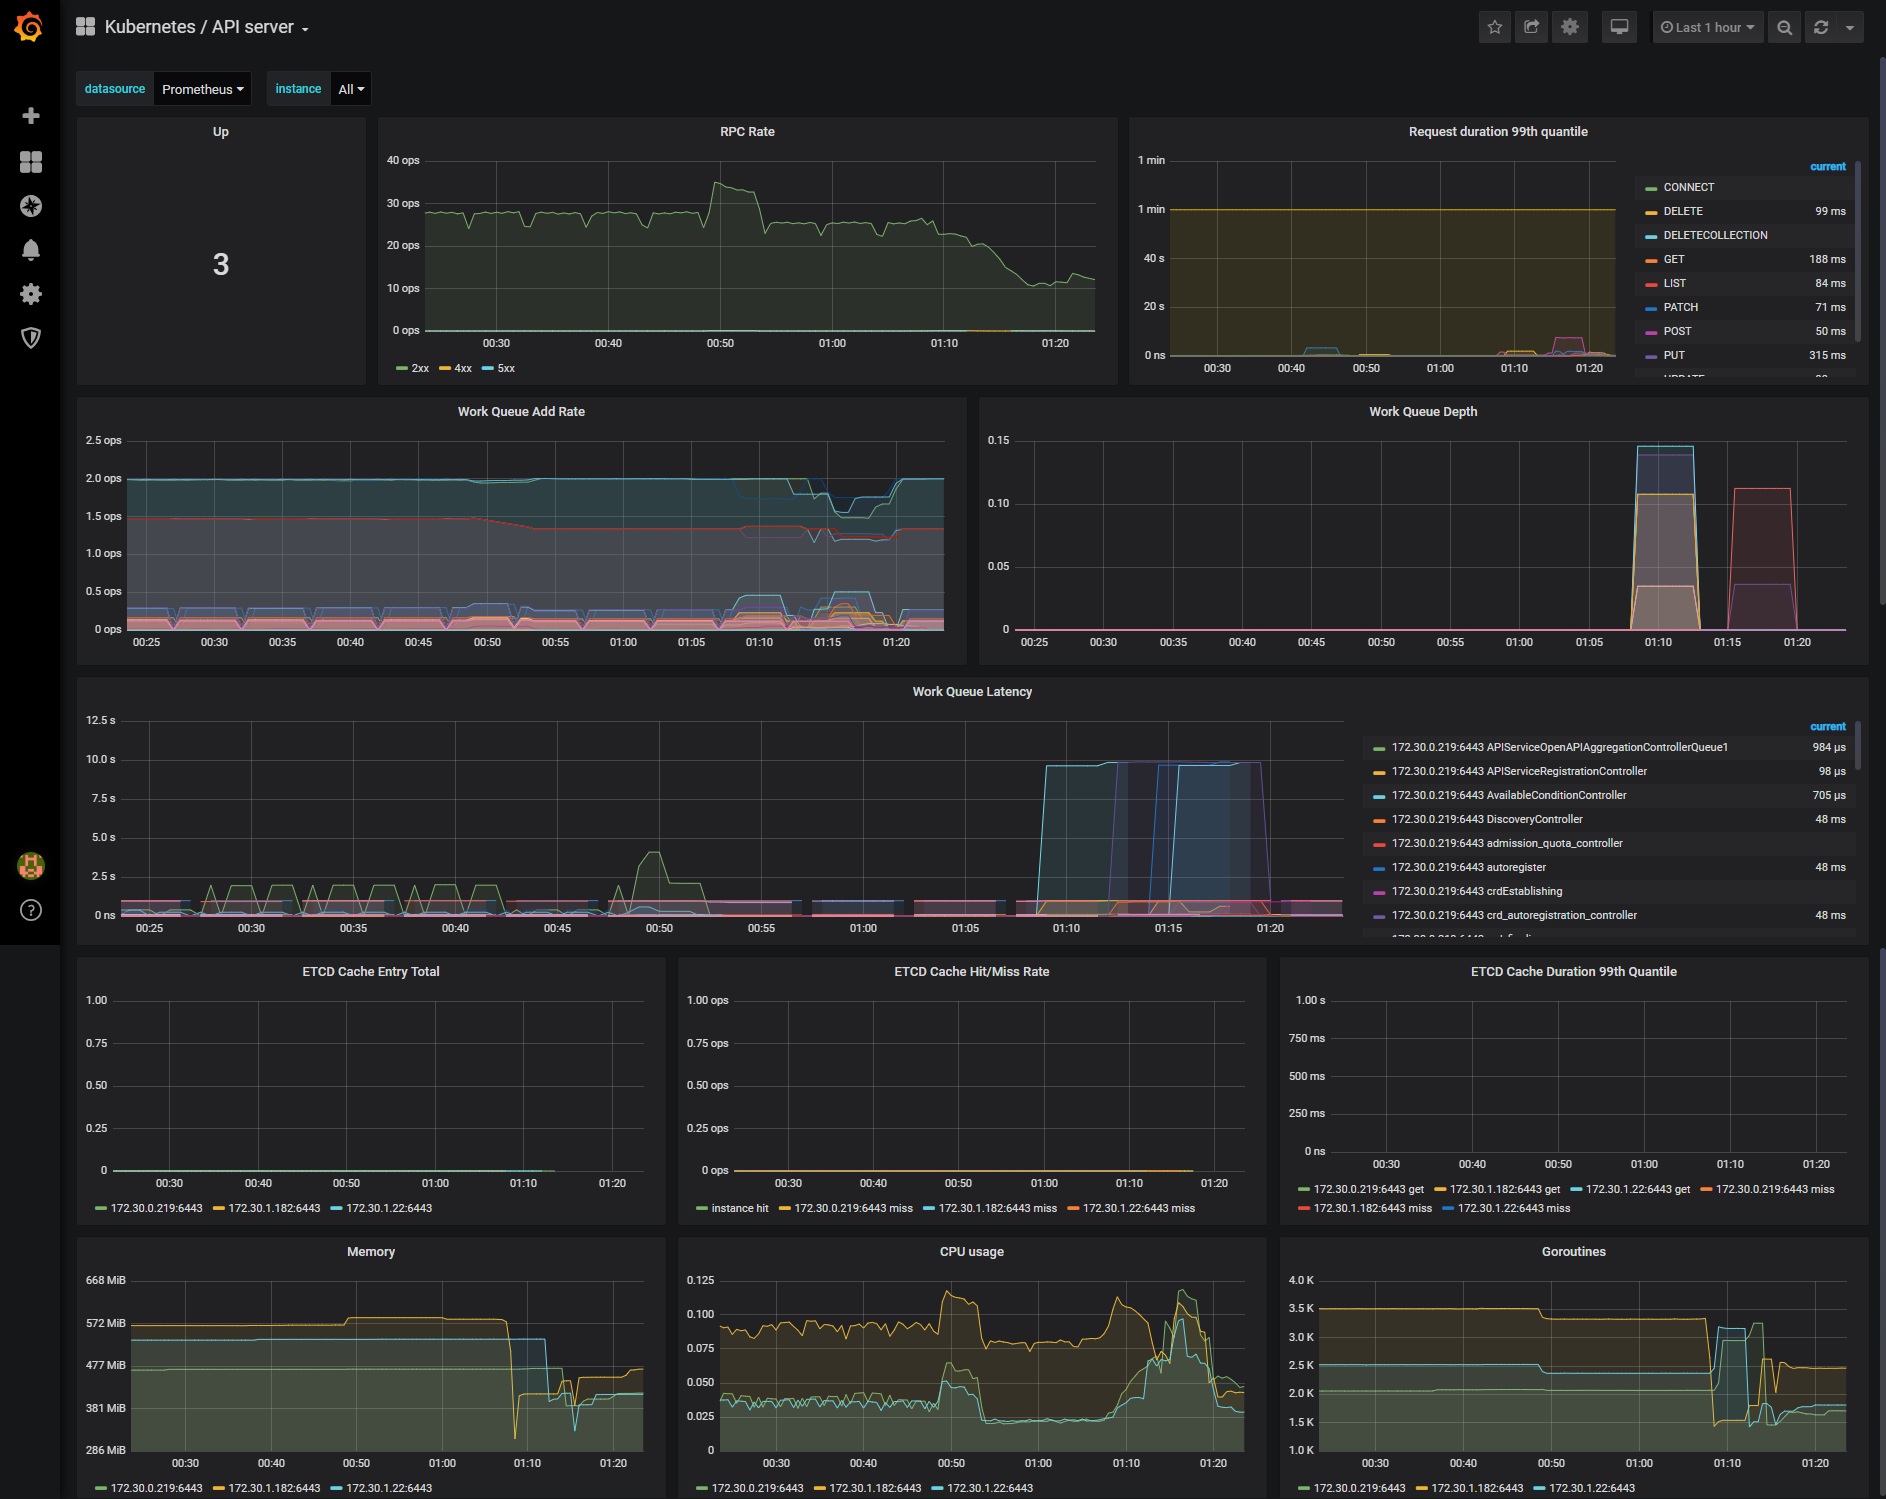Open the Dashboards grid icon in sidebar
The width and height of the screenshot is (1886, 1499).
click(x=31, y=162)
